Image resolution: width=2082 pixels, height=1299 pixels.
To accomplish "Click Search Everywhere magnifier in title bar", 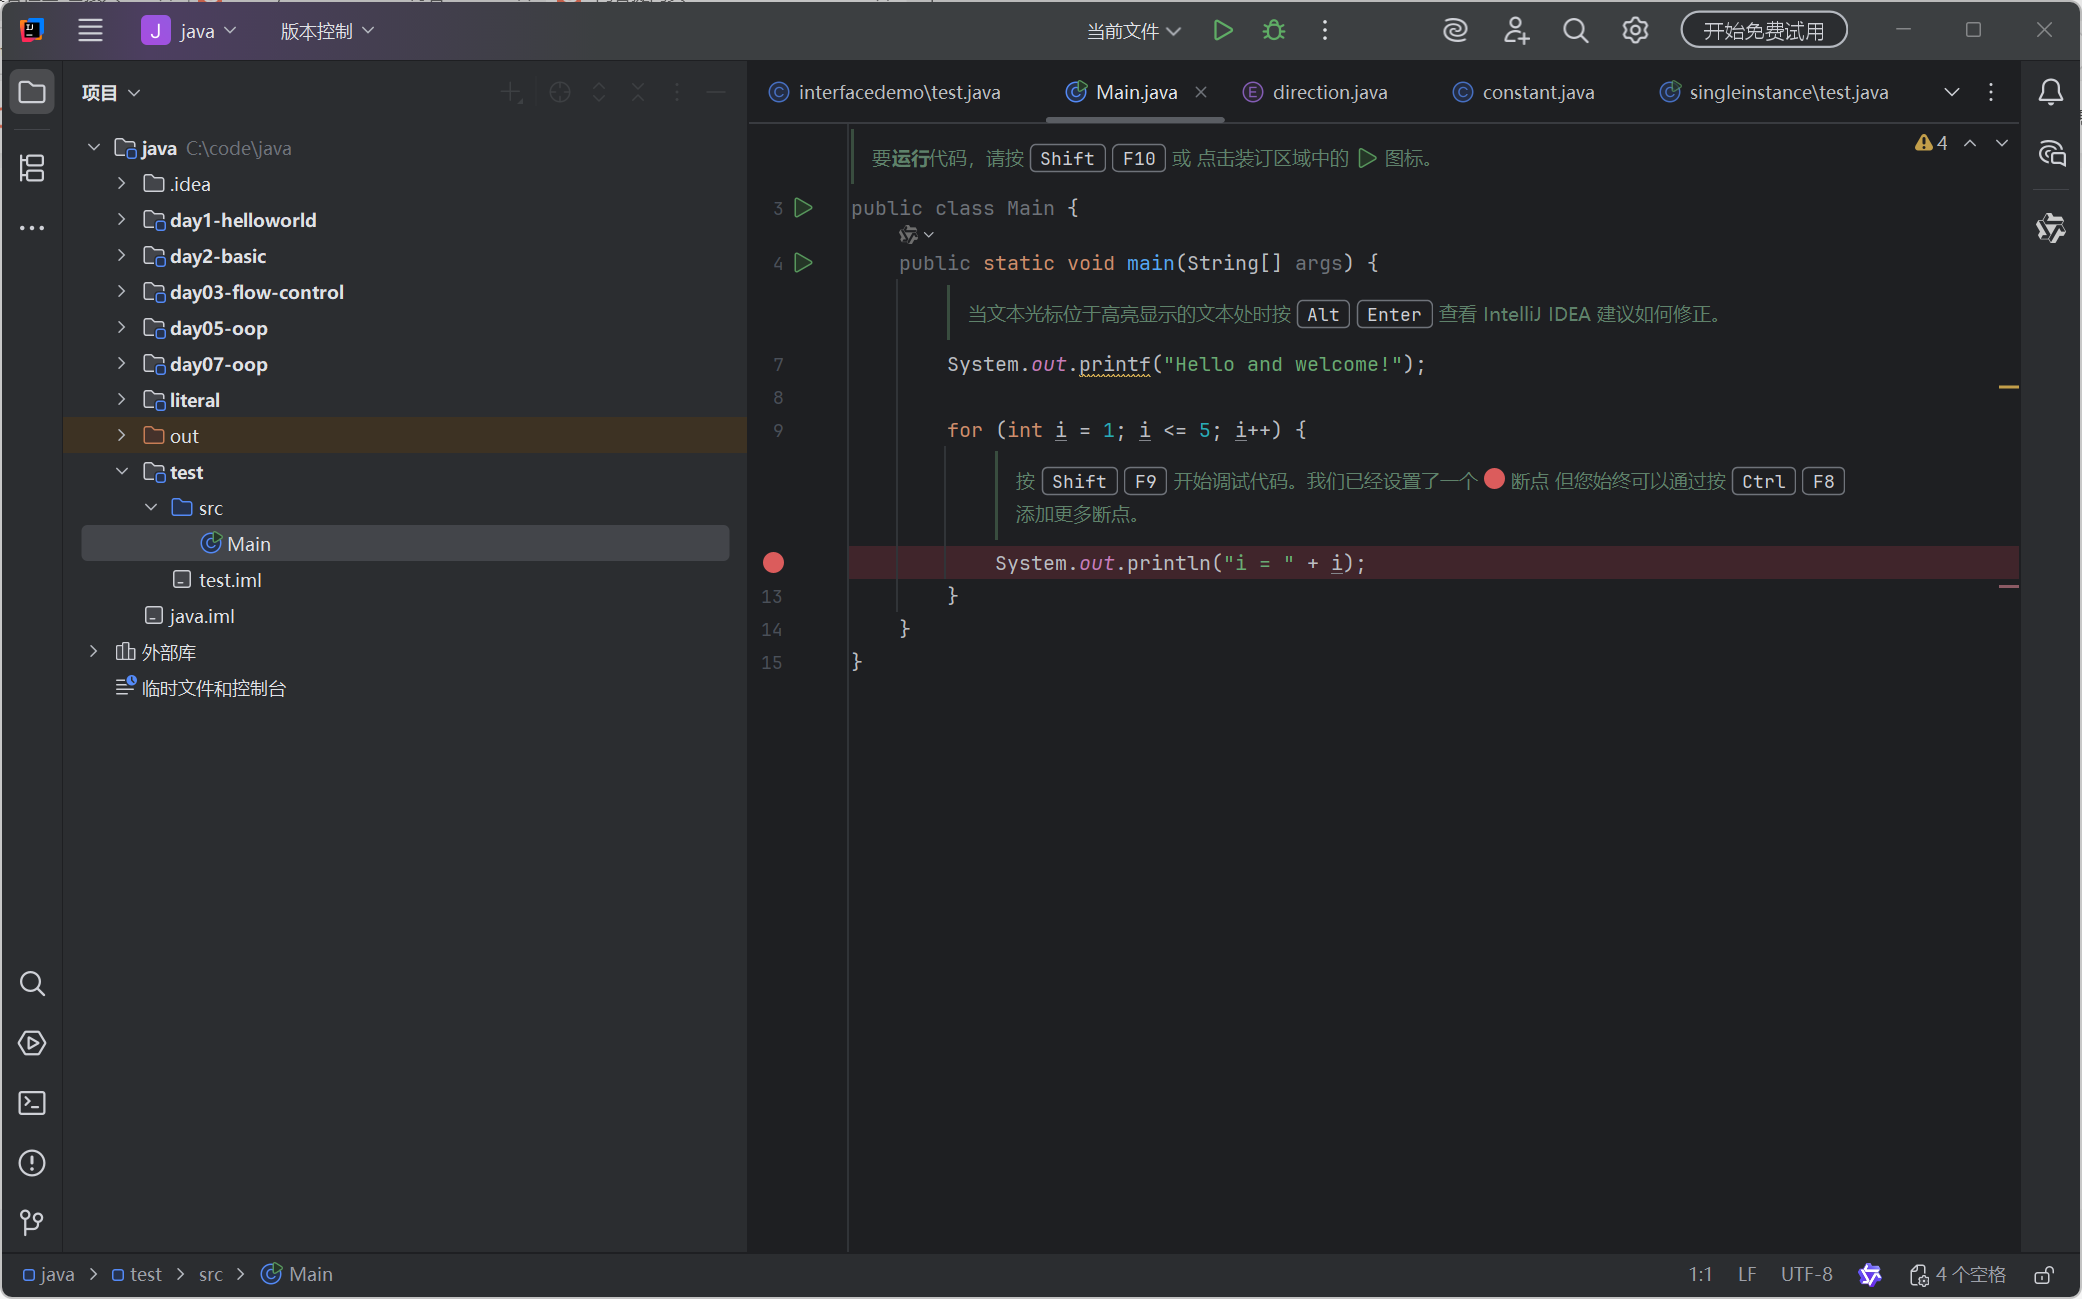I will tap(1575, 31).
